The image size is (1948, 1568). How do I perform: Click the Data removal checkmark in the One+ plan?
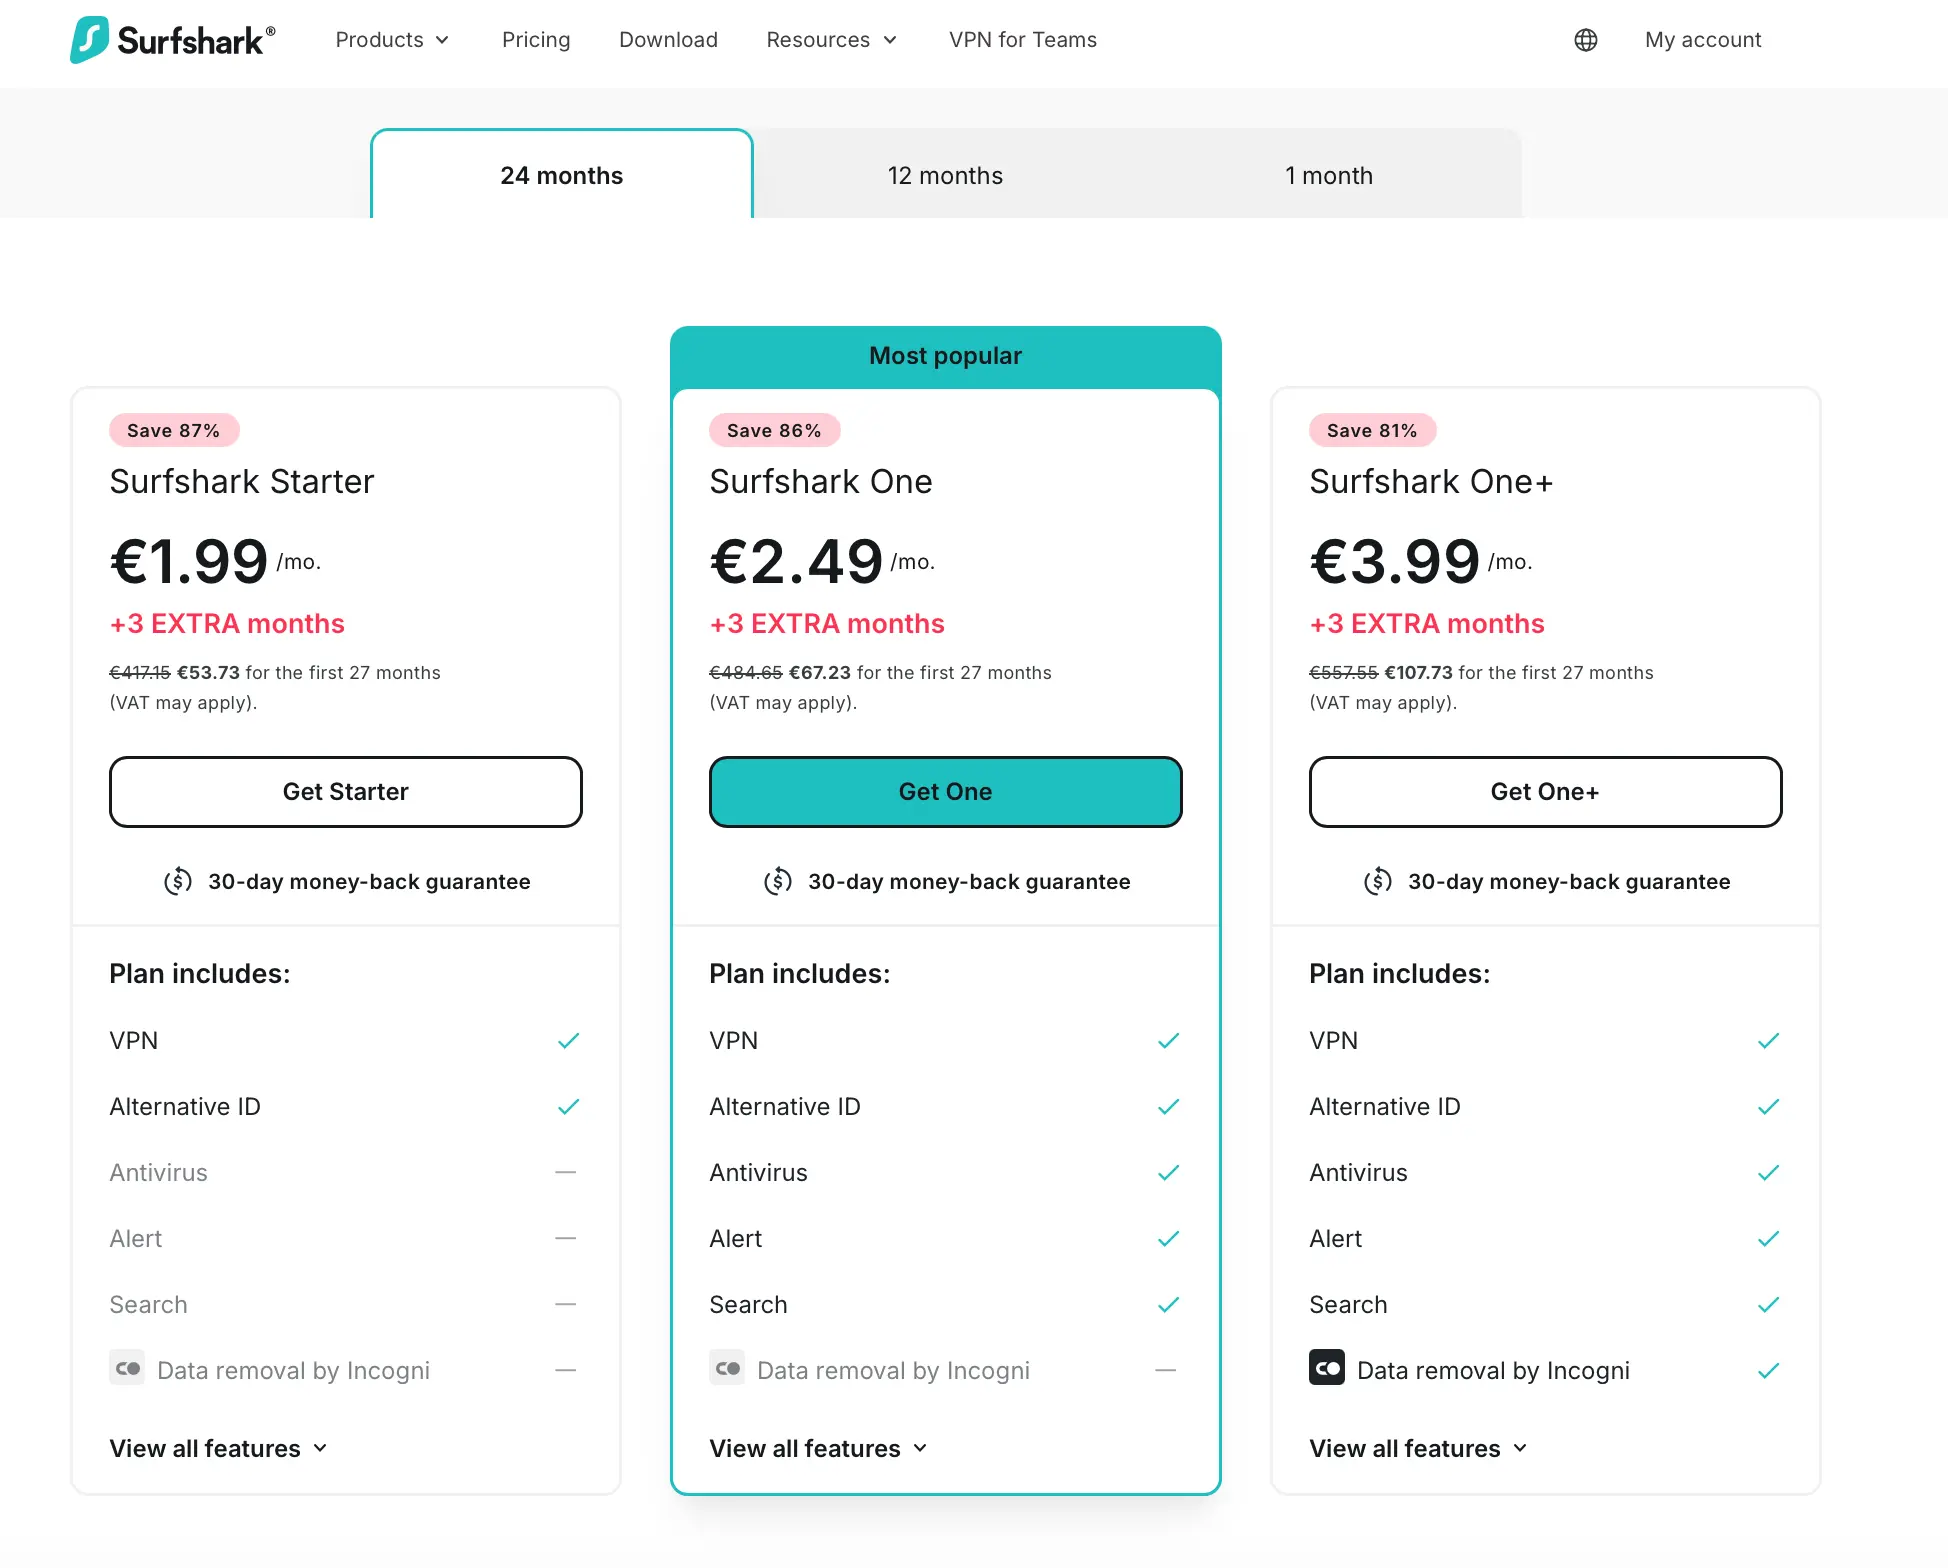(1768, 1371)
